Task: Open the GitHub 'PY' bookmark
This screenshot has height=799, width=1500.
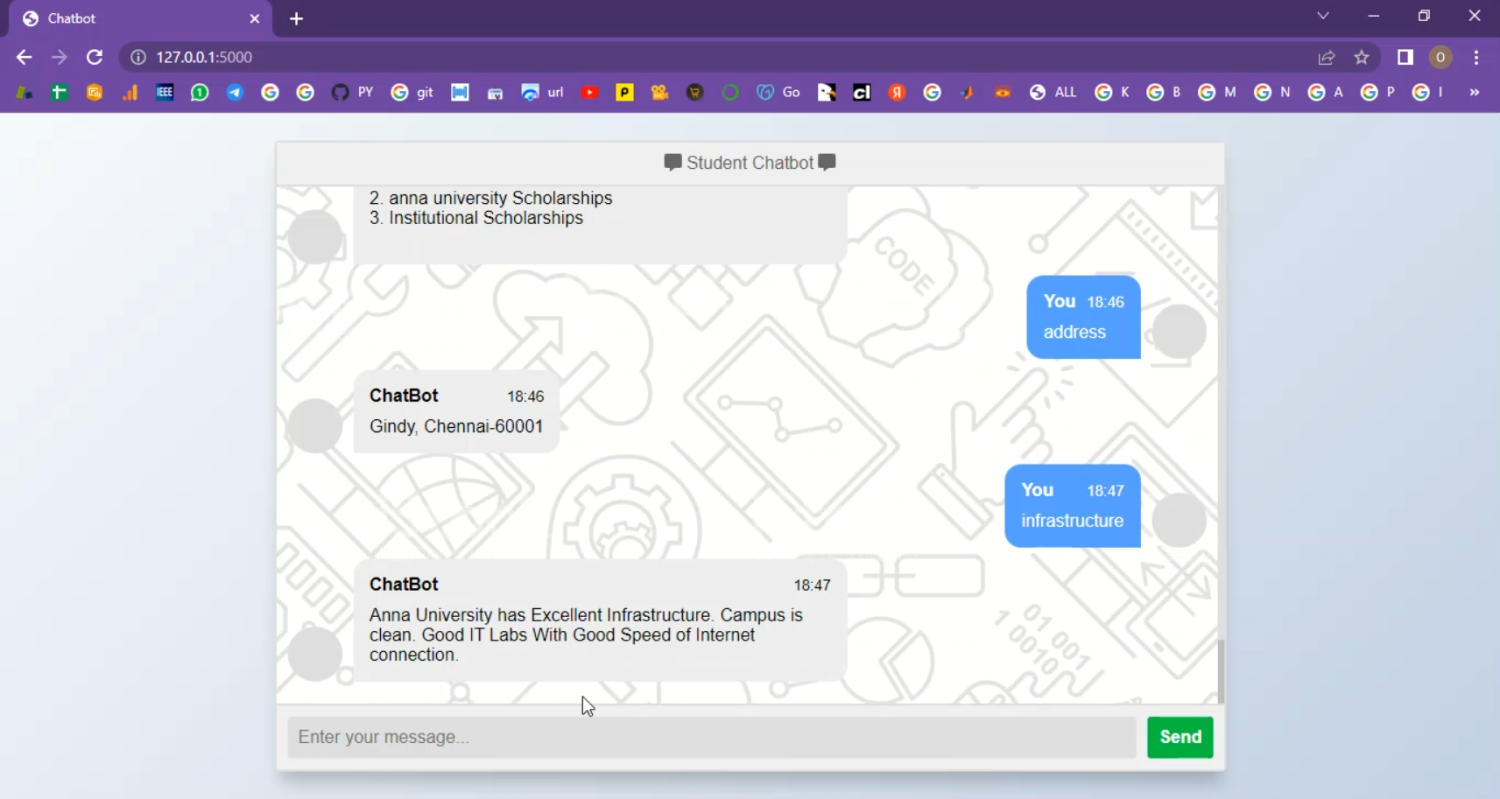Action: point(352,92)
